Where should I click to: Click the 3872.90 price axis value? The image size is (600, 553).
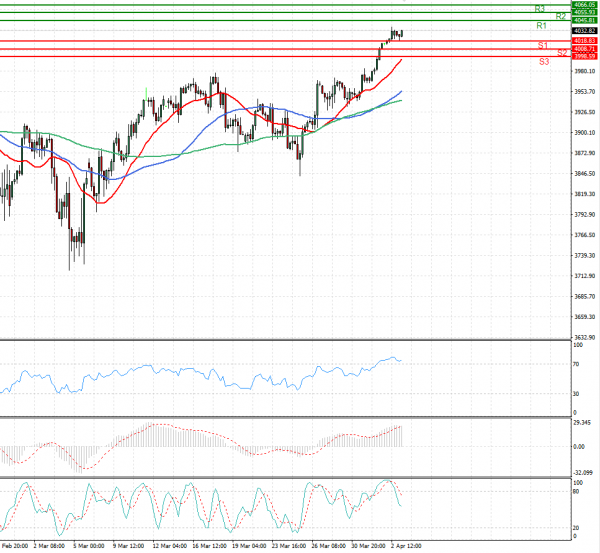(585, 153)
